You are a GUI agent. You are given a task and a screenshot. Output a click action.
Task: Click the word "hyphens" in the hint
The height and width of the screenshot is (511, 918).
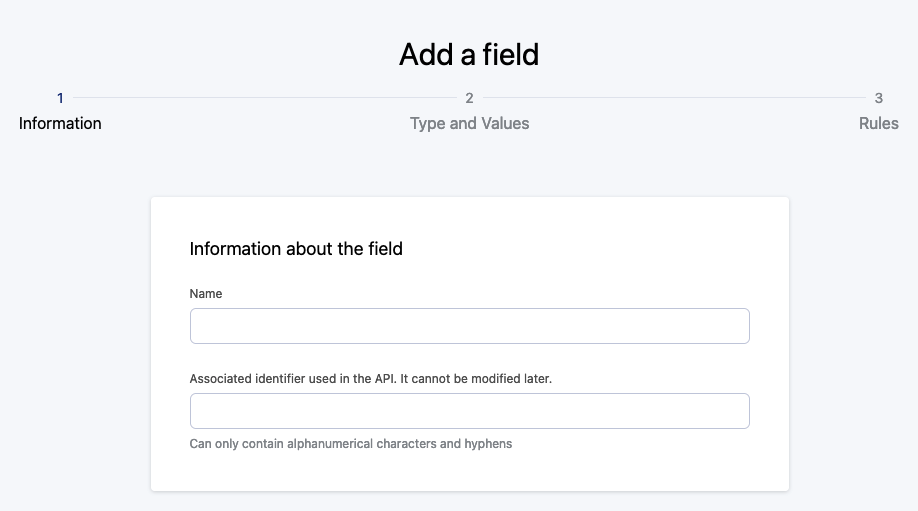pos(488,443)
